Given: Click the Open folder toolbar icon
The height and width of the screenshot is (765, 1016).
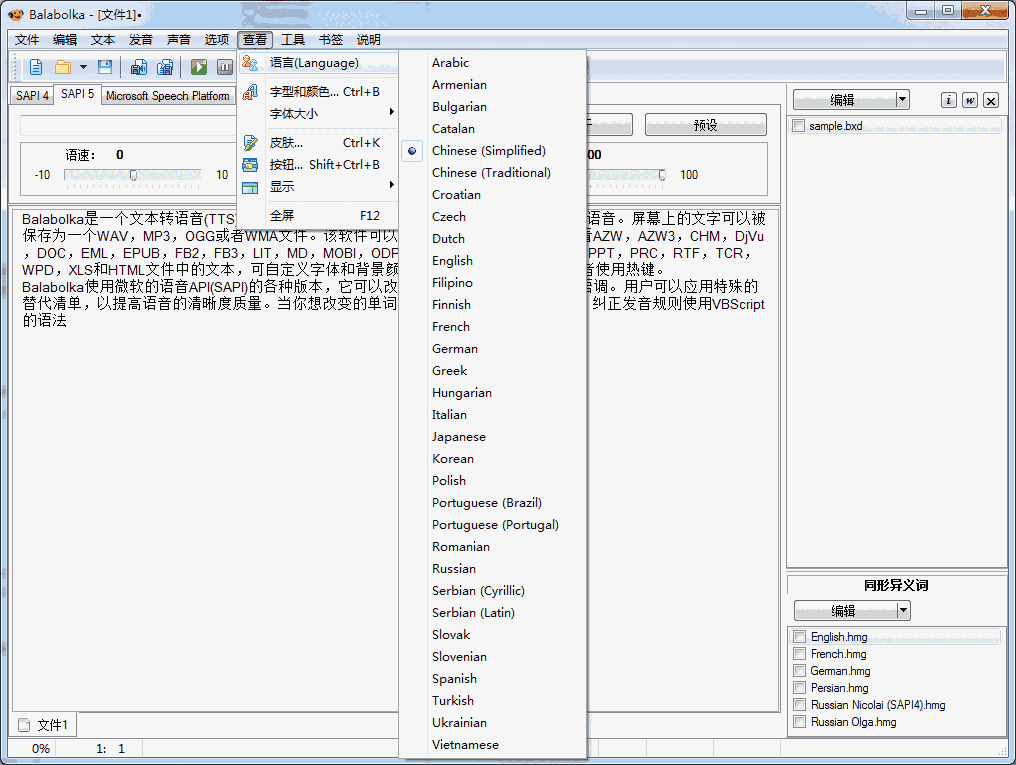Looking at the screenshot, I should tap(63, 68).
